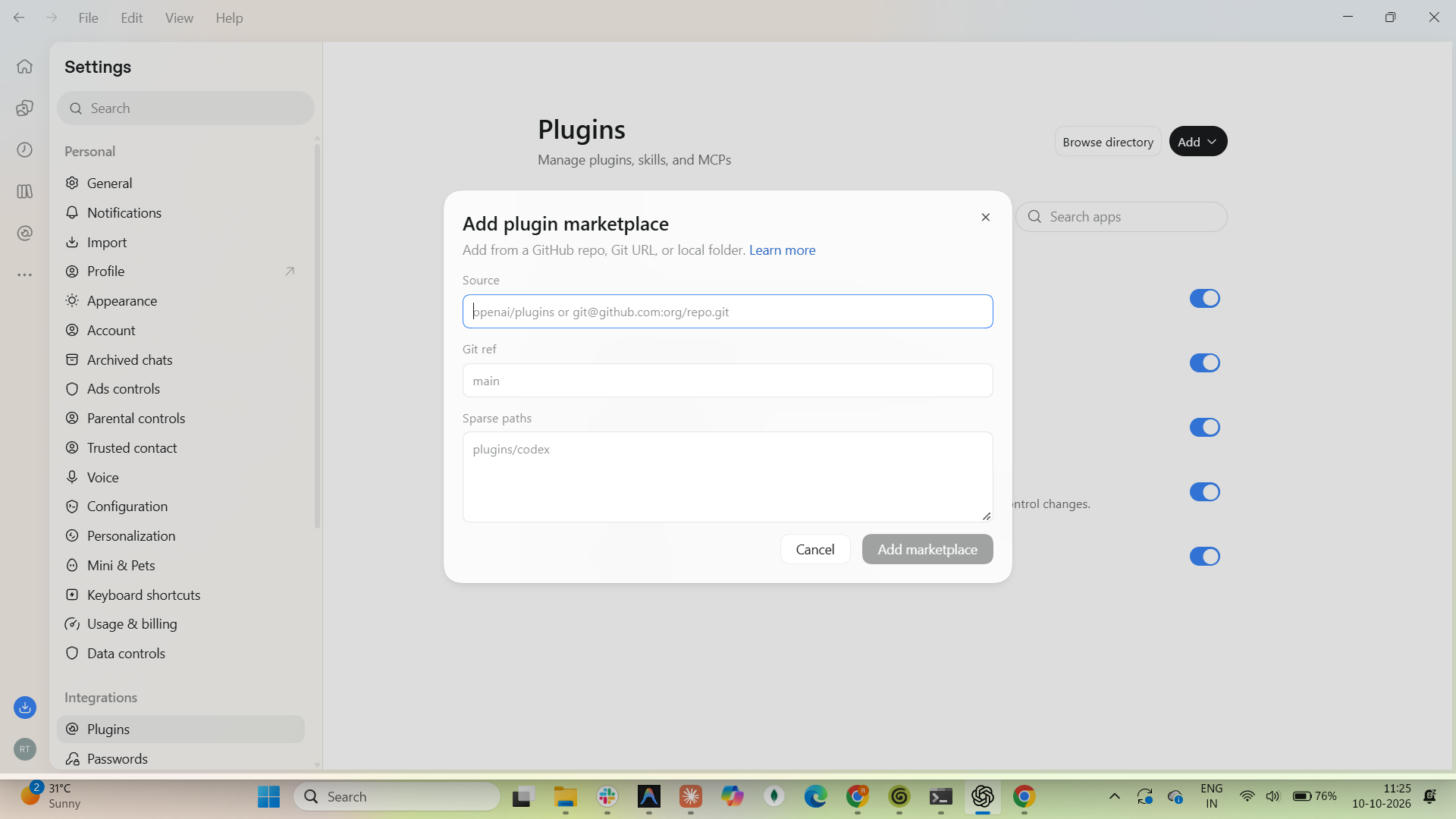
Task: Open the Edit menu
Action: coord(131,18)
